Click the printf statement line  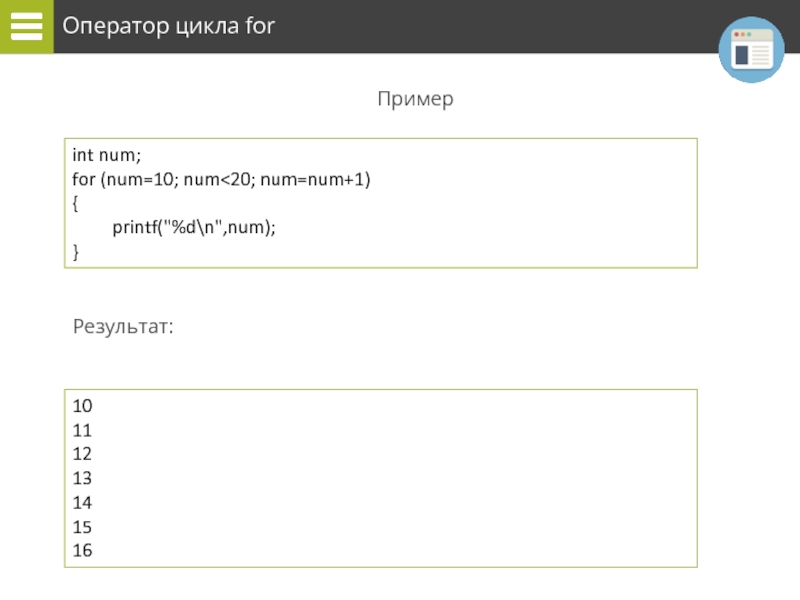point(193,228)
